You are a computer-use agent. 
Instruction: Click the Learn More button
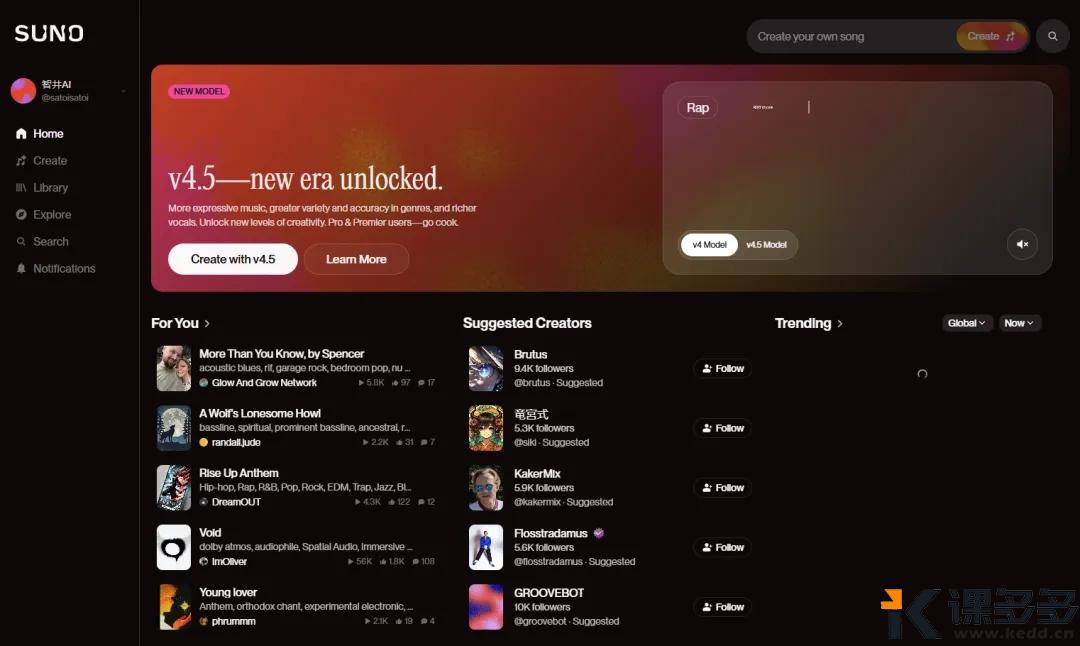click(356, 259)
